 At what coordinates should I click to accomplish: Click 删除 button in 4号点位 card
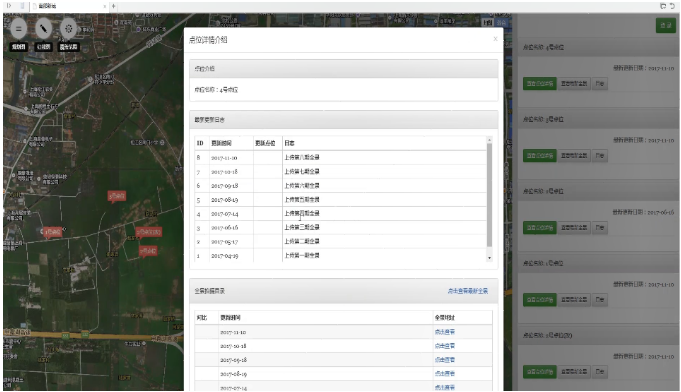point(599,83)
